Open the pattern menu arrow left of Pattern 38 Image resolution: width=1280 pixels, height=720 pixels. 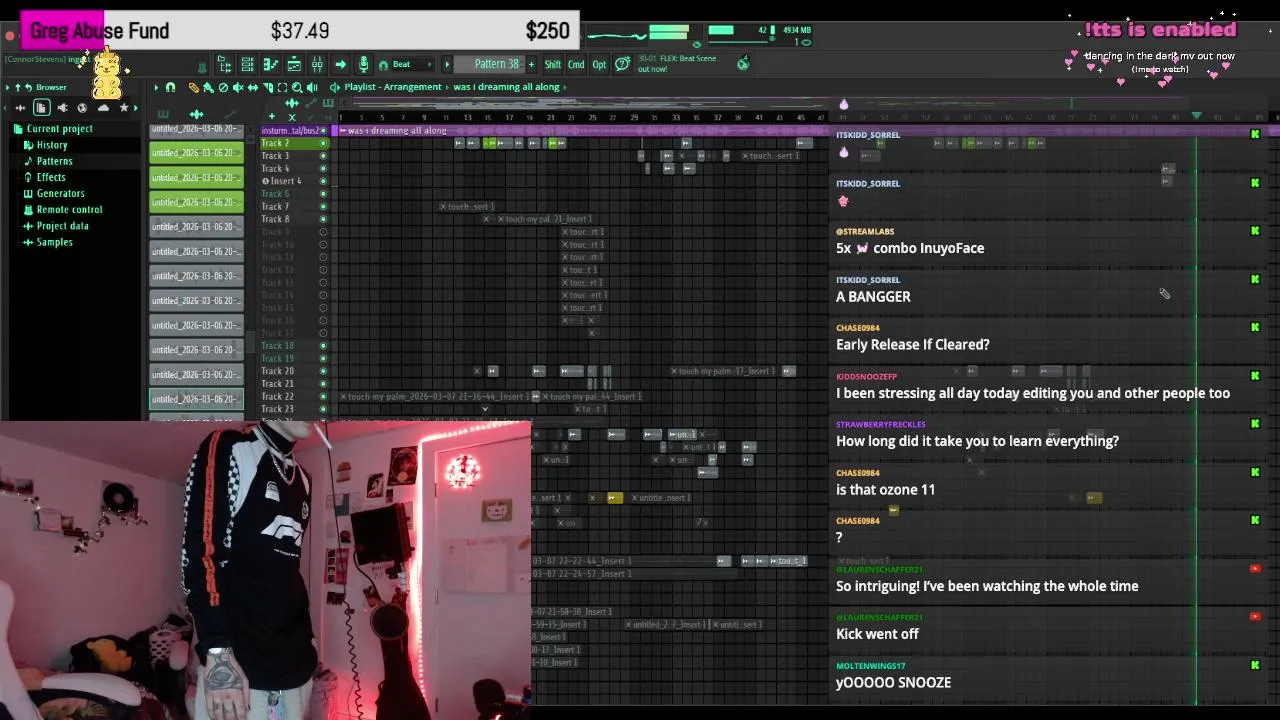coord(447,64)
